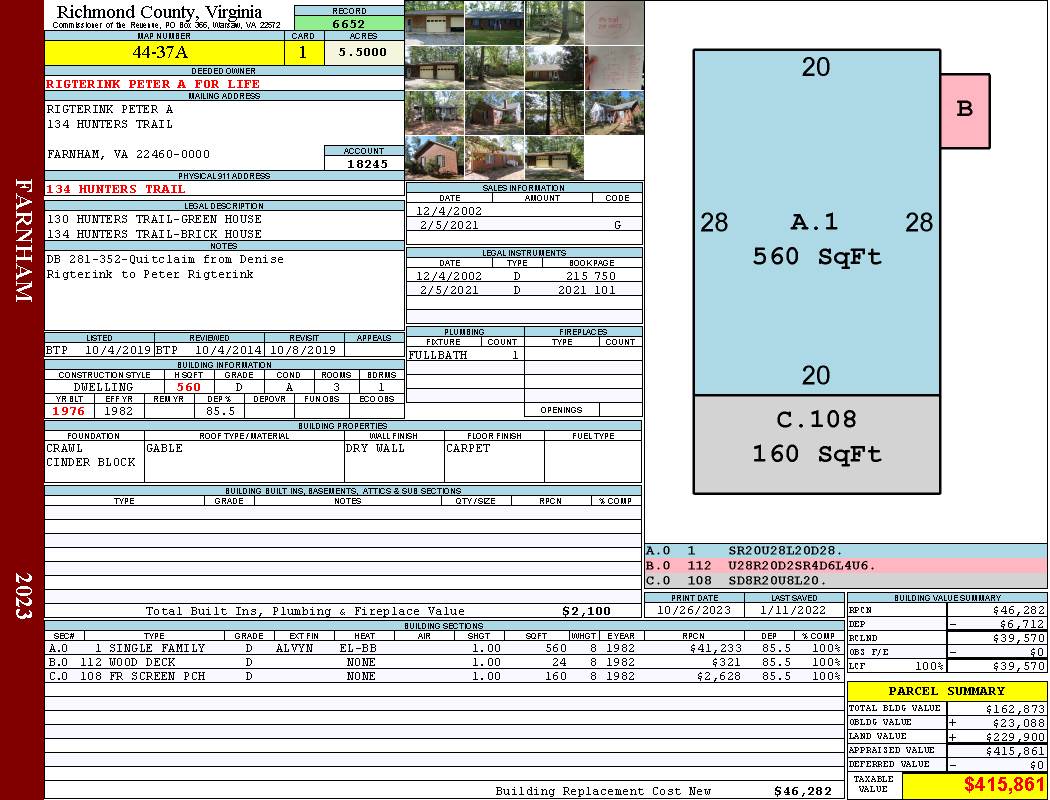Select the 2/5/2021 sales information row
Image resolution: width=1050 pixels, height=800 pixels.
[x=524, y=226]
